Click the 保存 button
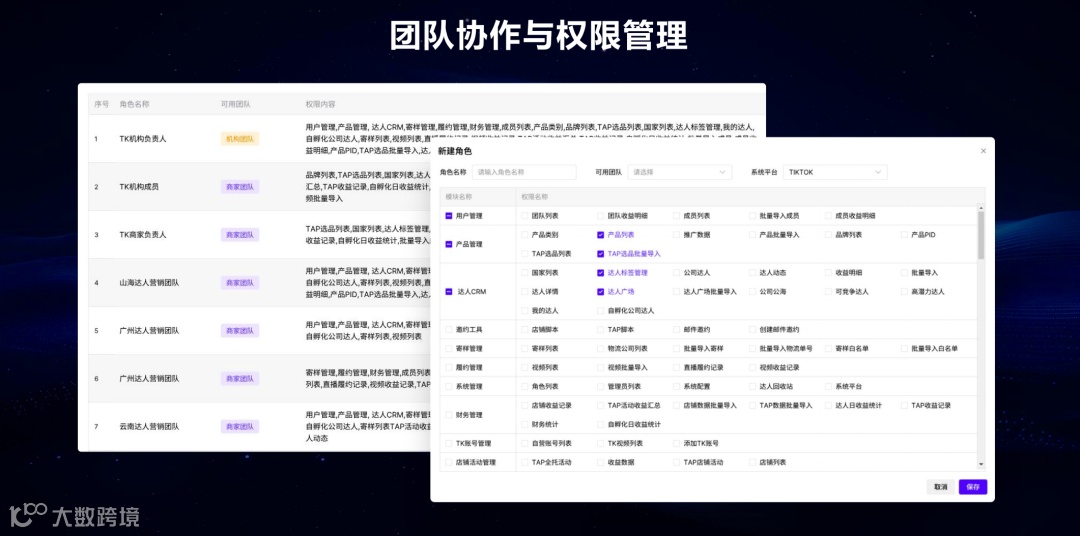 973,487
